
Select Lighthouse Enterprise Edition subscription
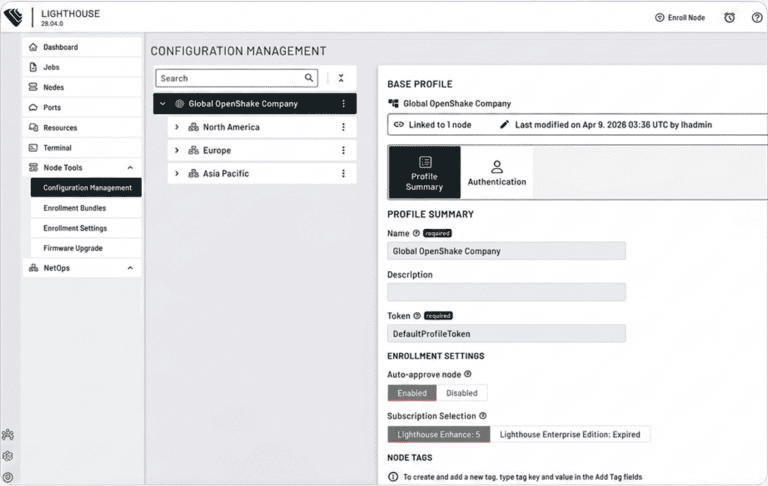570,435
